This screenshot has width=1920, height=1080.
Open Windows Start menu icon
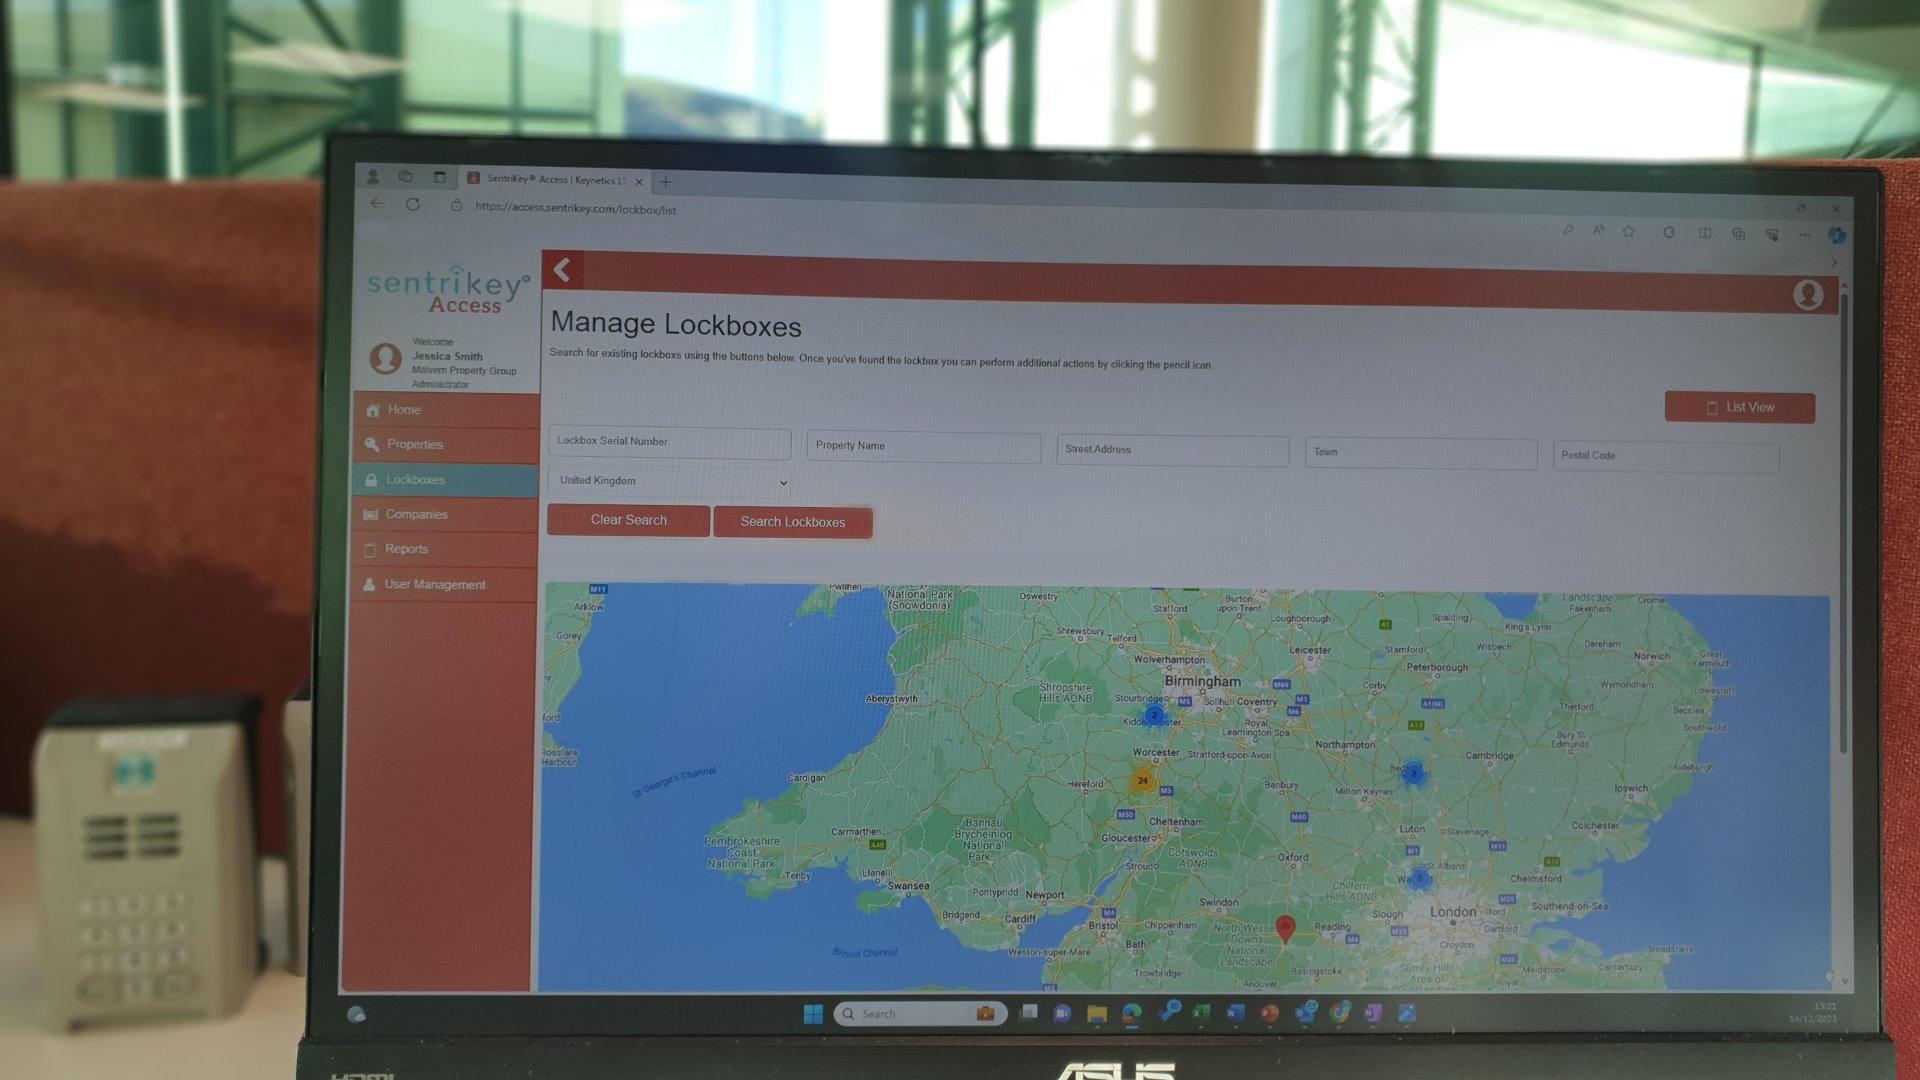coord(813,1014)
